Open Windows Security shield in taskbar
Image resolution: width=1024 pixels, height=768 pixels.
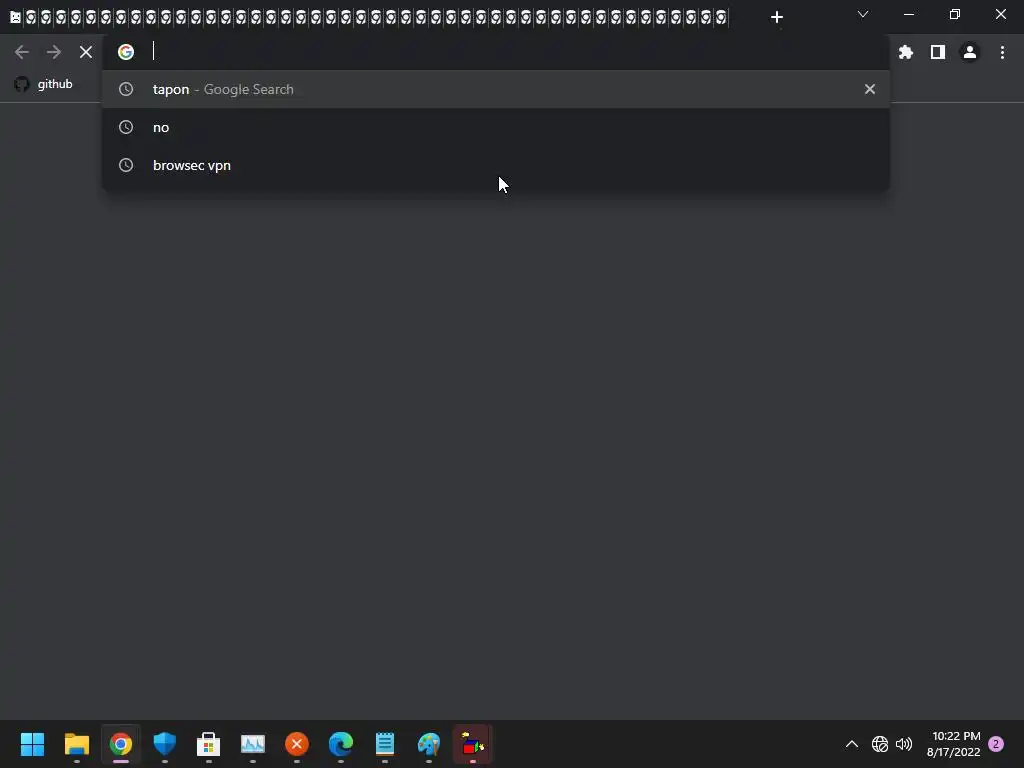coord(165,744)
